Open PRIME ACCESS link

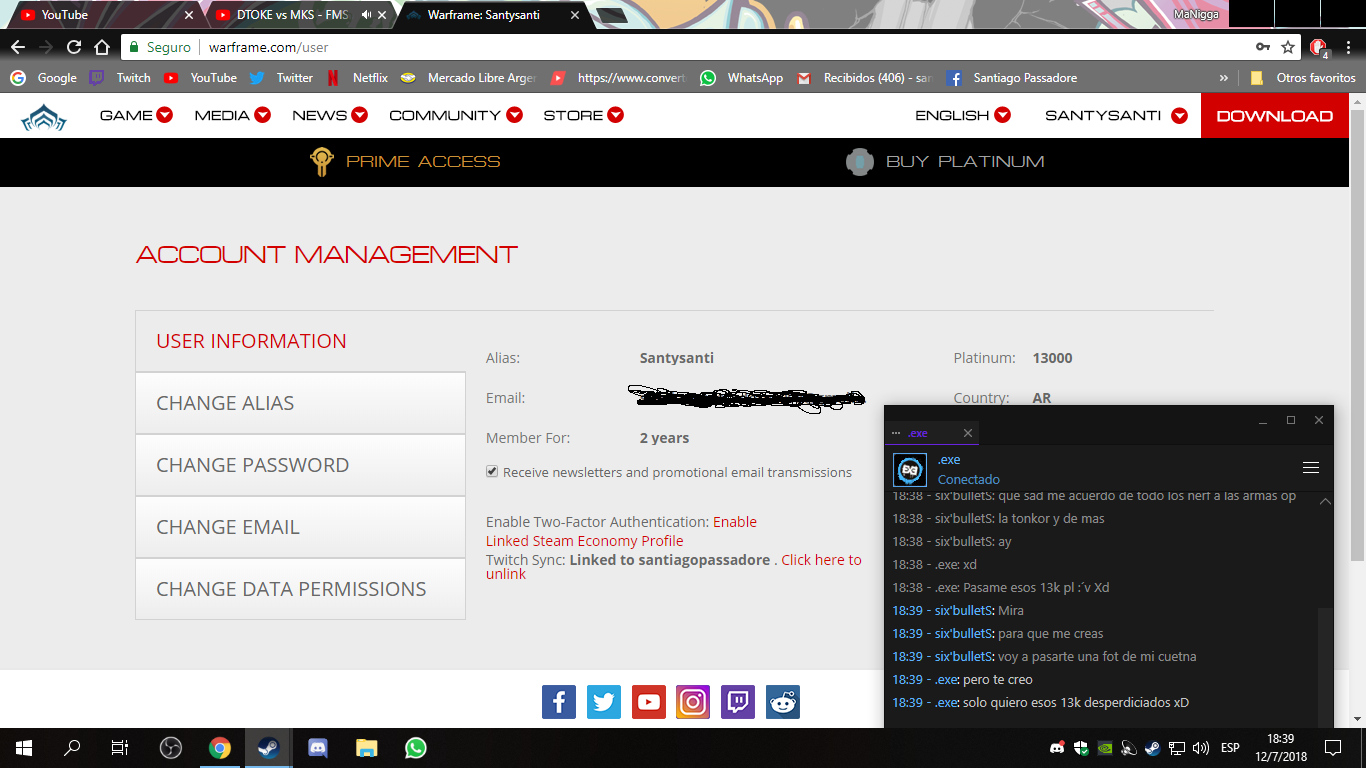[405, 162]
